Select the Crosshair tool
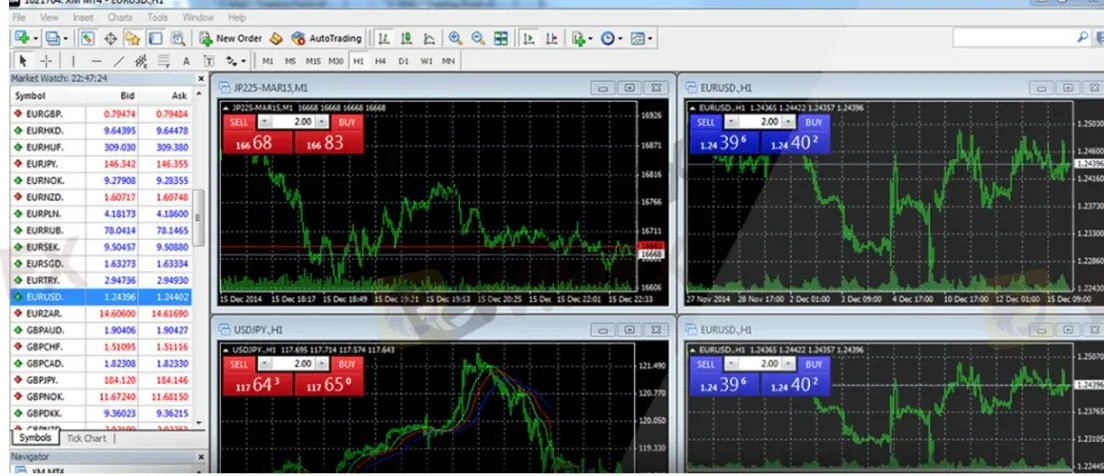1104x476 pixels. (46, 61)
